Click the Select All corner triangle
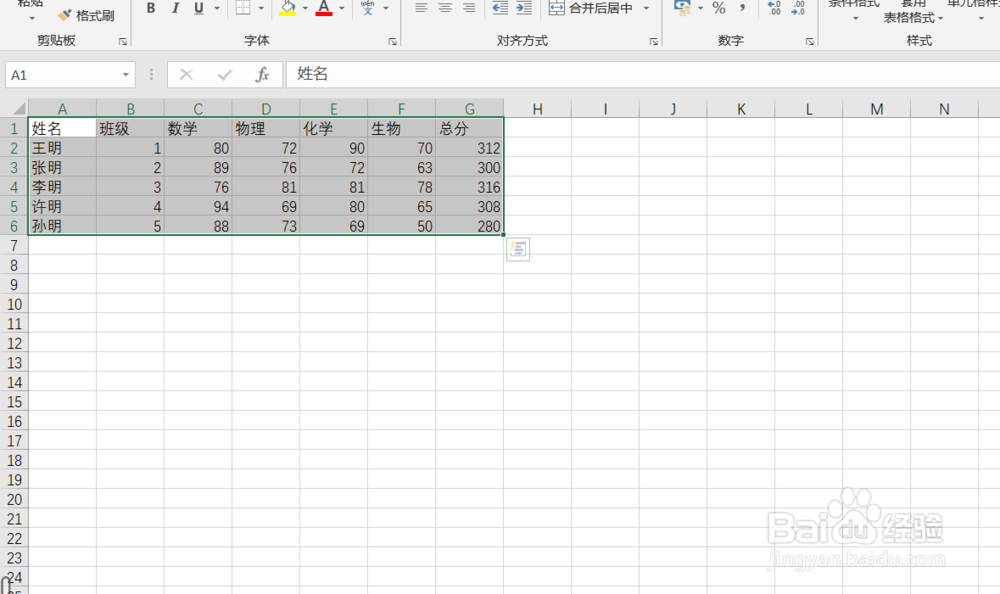 click(x=19, y=108)
